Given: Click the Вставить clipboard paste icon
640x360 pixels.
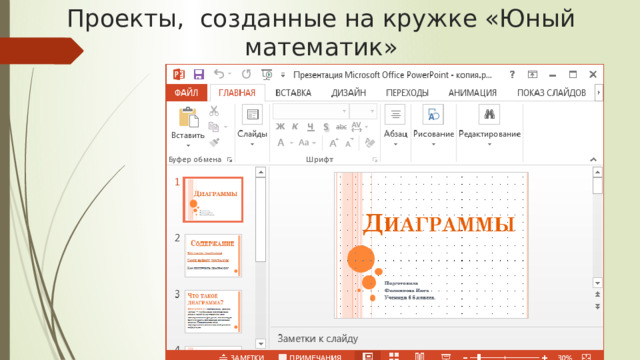Looking at the screenshot, I should click(188, 118).
